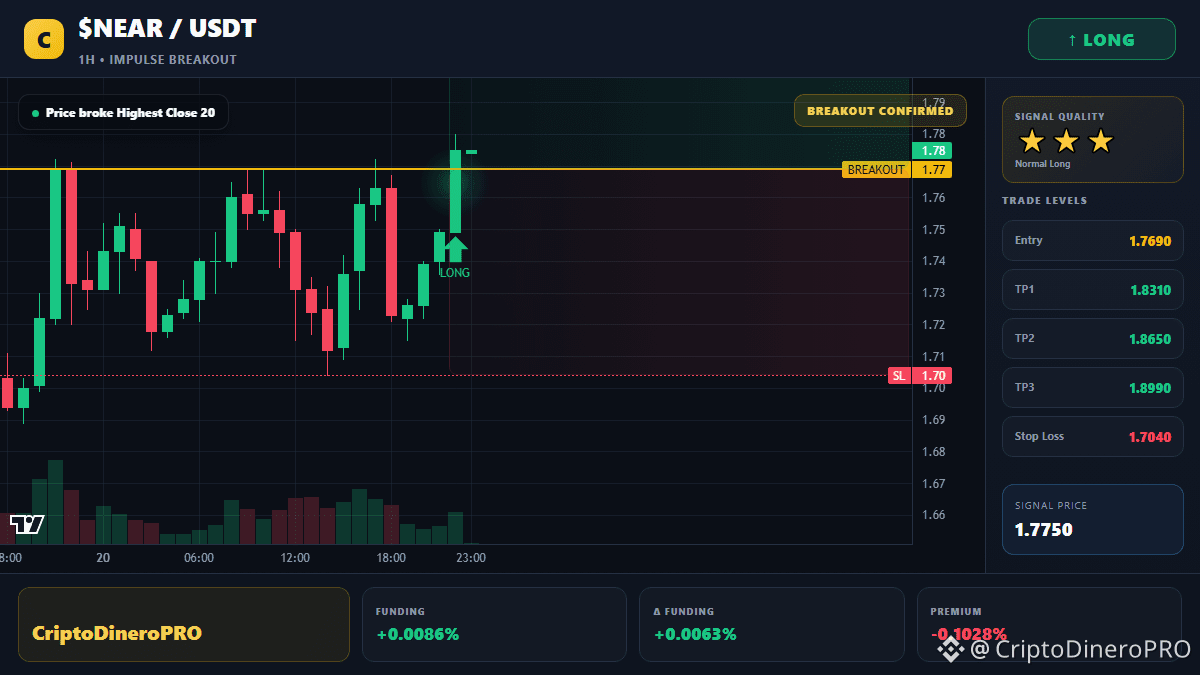This screenshot has width=1200, height=675.
Task: Click the Normal Long label
Action: [1042, 164]
